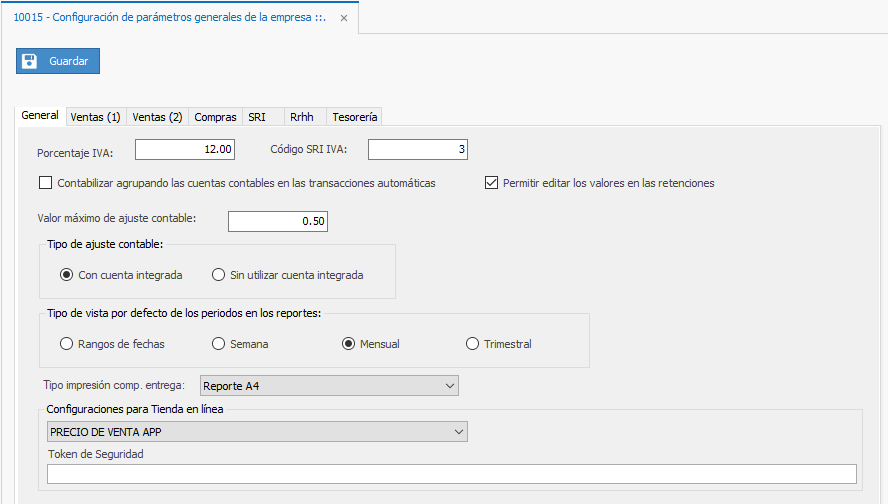Image resolution: width=888 pixels, height=504 pixels.
Task: Click the Porcentaje IVA input field
Action: pos(185,150)
